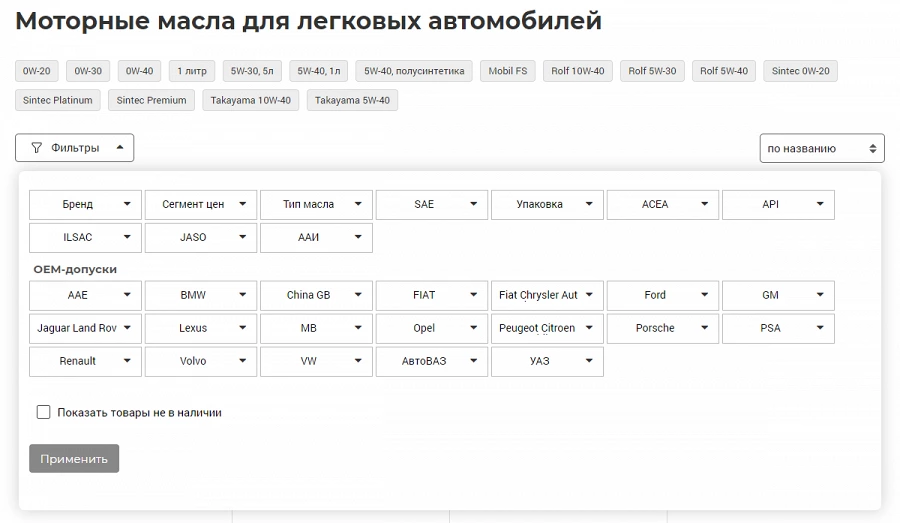900x523 pixels.
Task: Open the SAE filter dropdown
Action: (x=432, y=204)
